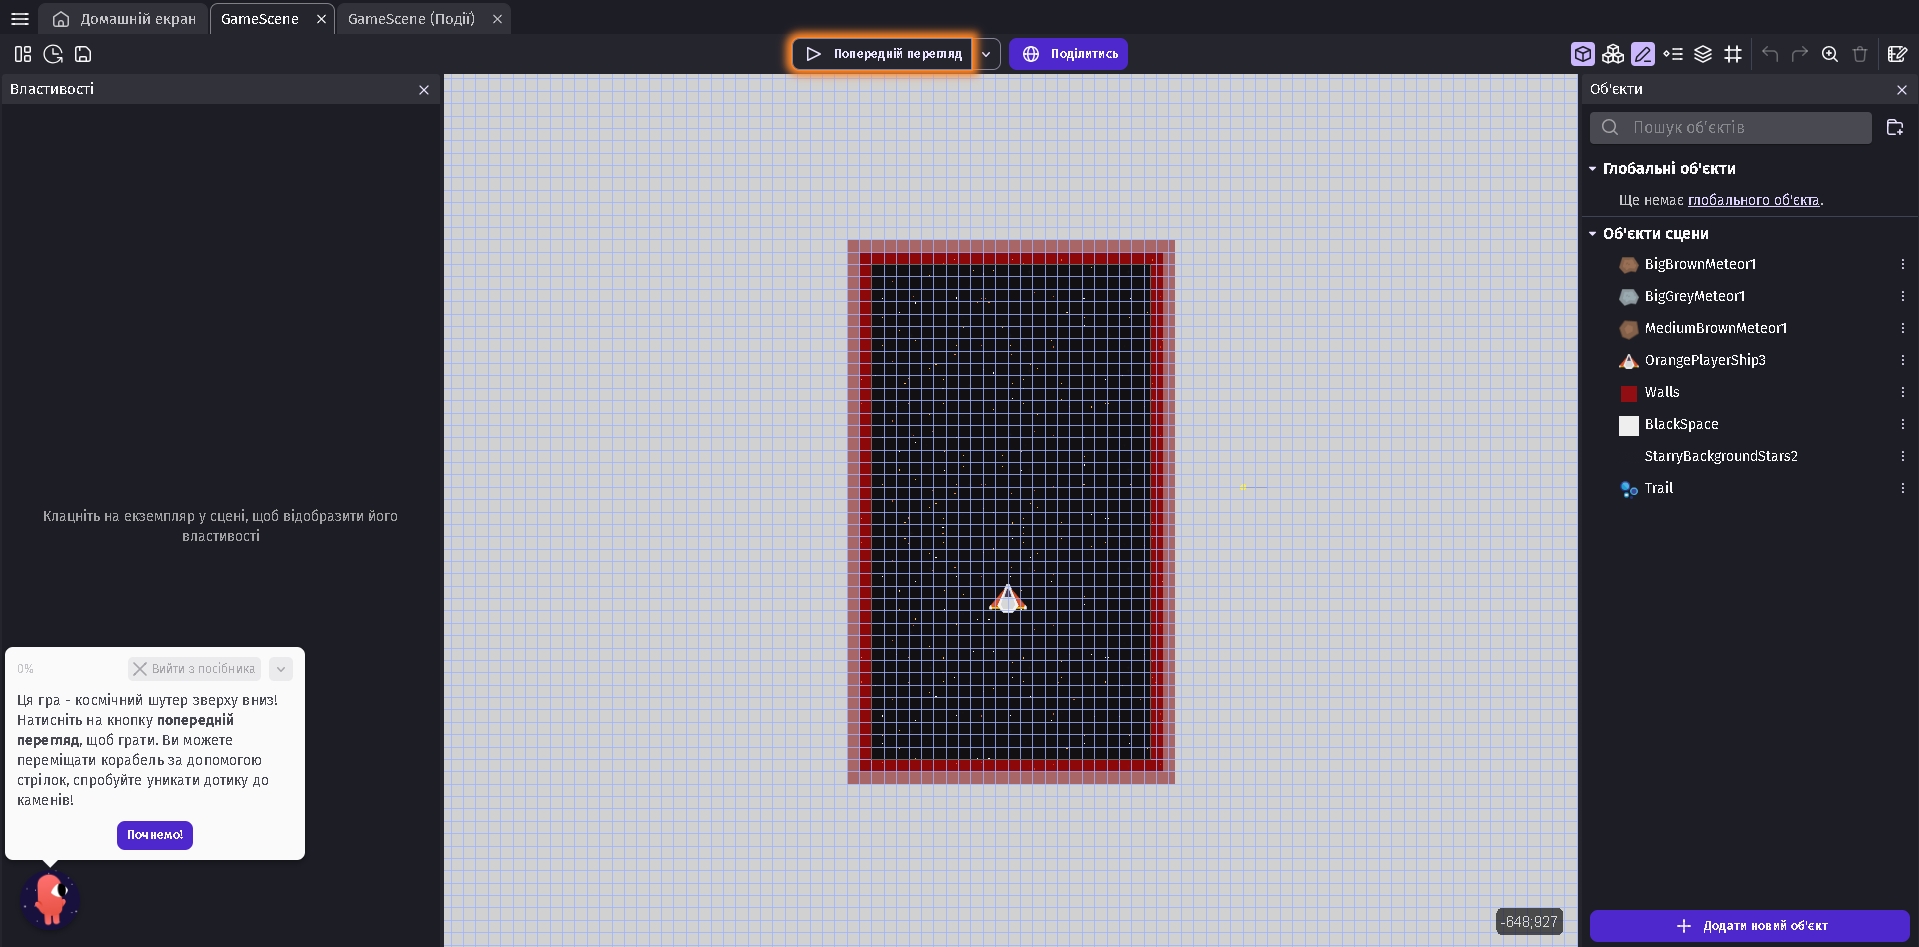Screen dimensions: 1919x947
Task: Open the version history icon
Action: 53,54
